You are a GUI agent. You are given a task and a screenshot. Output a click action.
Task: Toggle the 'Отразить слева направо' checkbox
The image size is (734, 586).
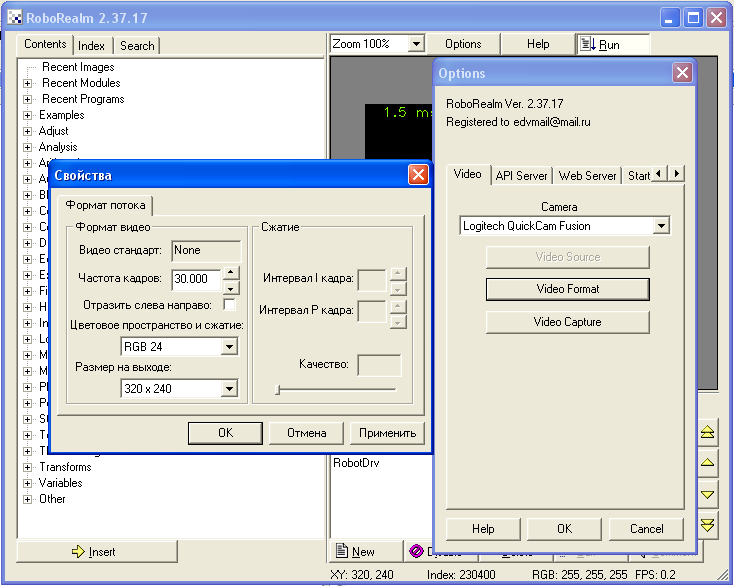pyautogui.click(x=230, y=305)
